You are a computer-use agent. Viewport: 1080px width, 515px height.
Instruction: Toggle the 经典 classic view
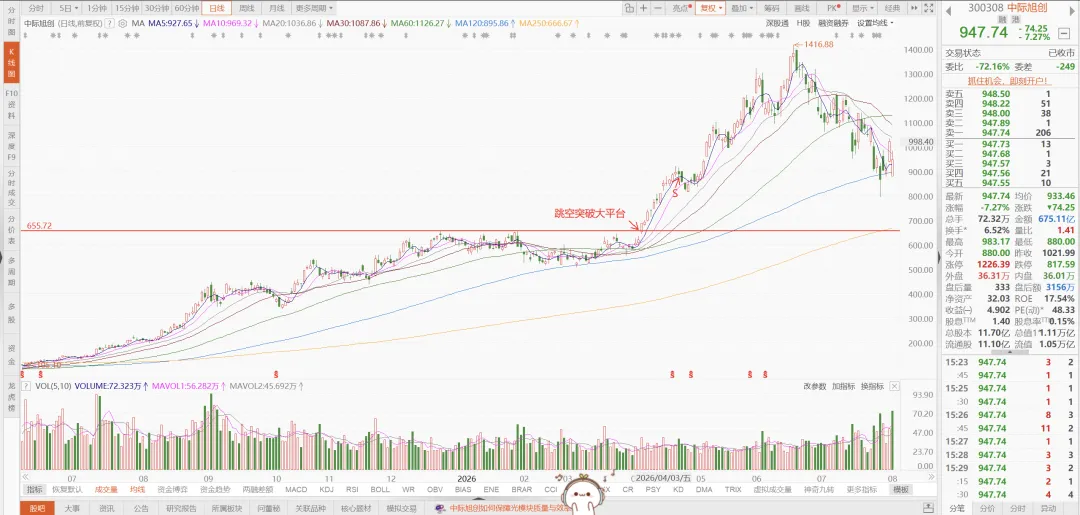(892, 8)
